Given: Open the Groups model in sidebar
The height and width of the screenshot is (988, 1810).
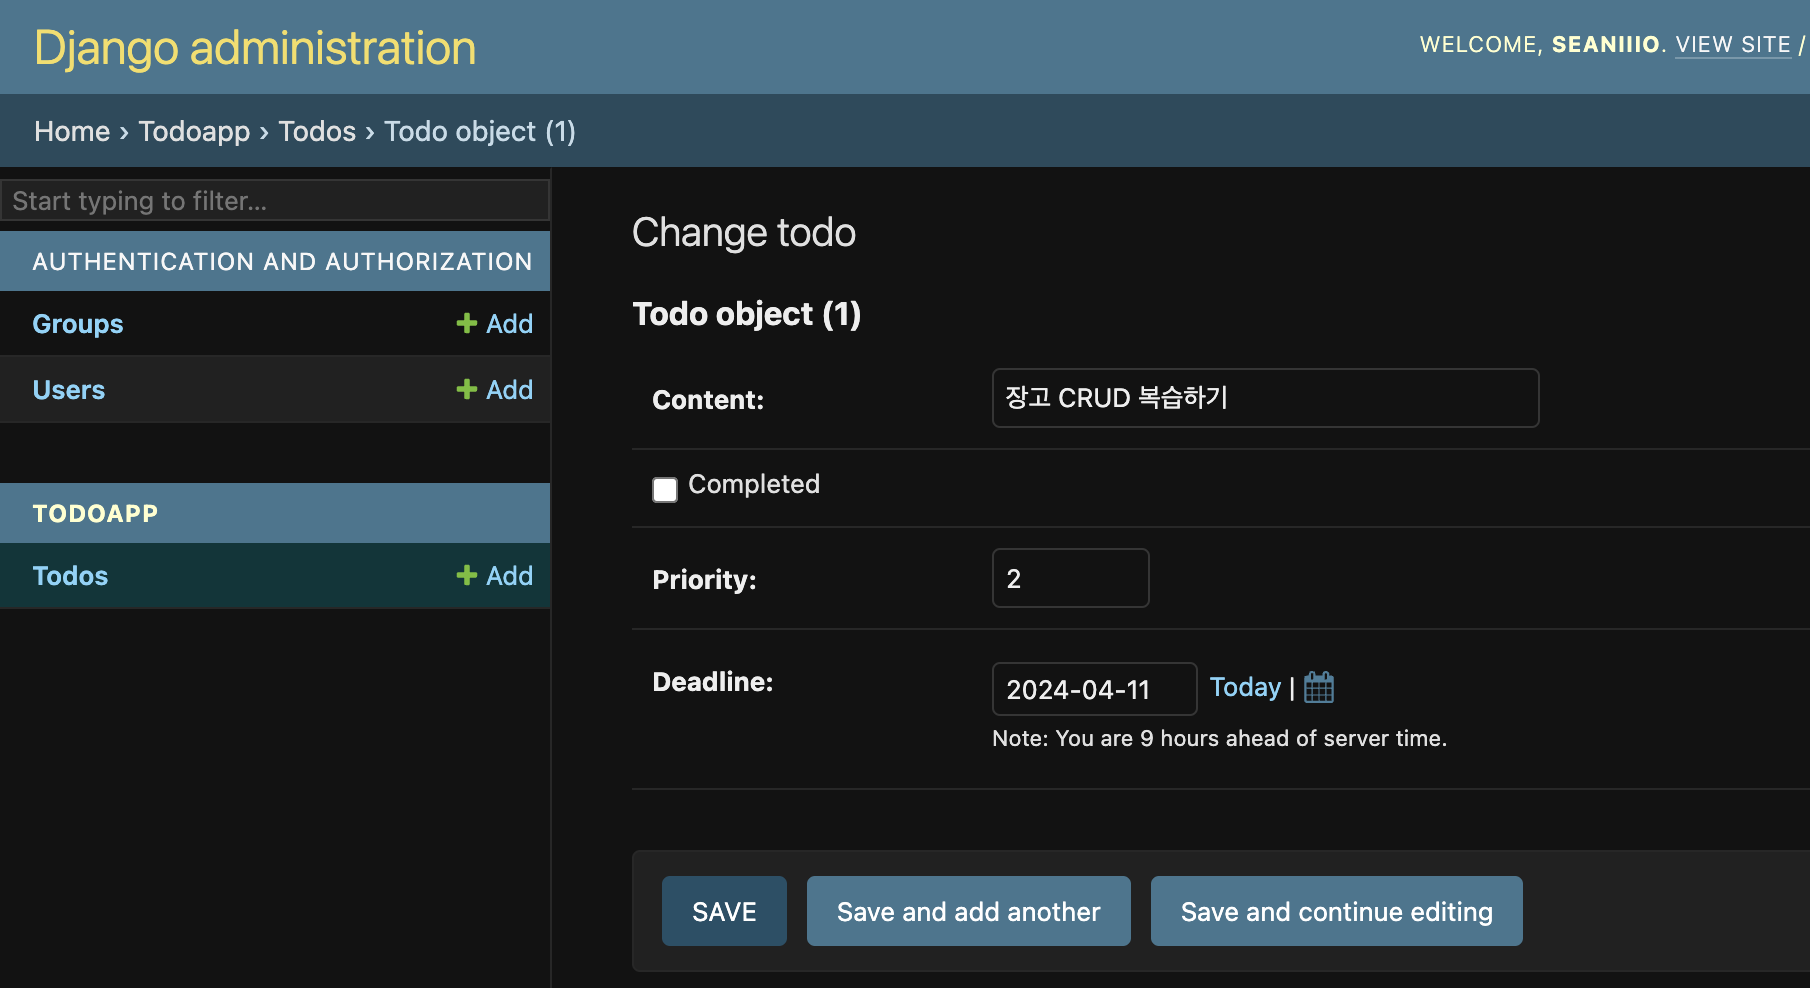Looking at the screenshot, I should 78,324.
